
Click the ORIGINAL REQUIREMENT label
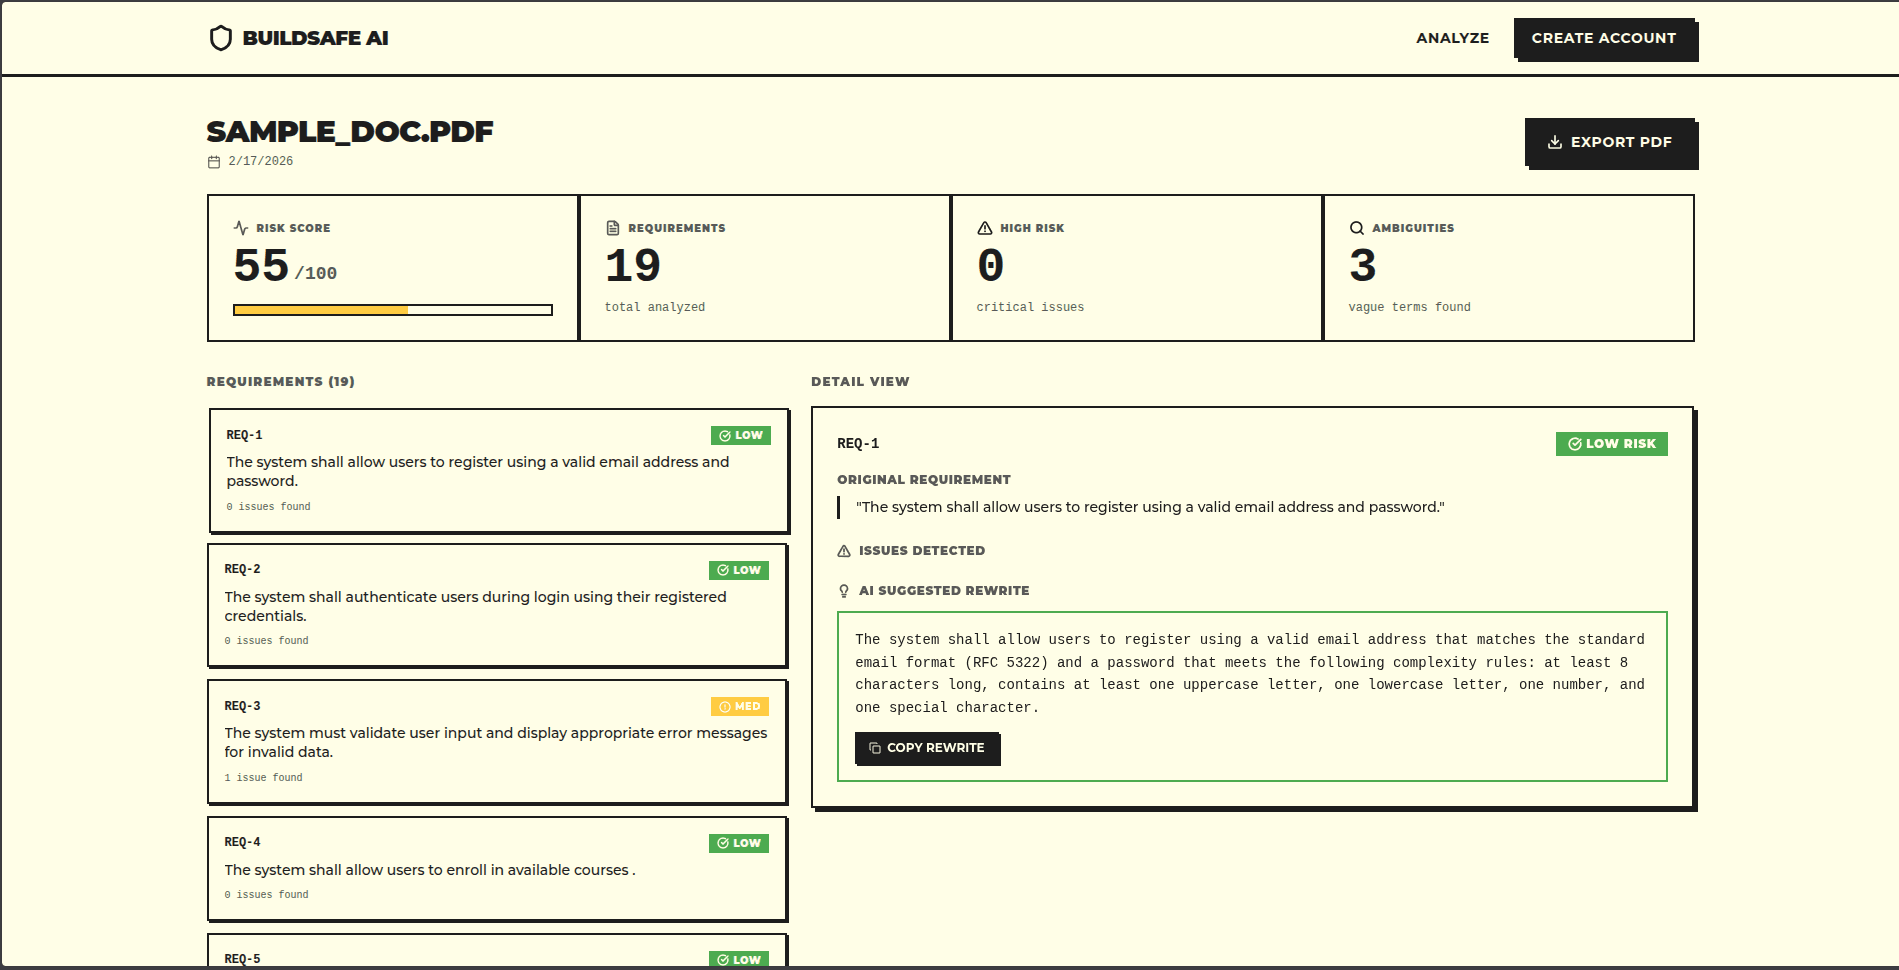coord(924,480)
